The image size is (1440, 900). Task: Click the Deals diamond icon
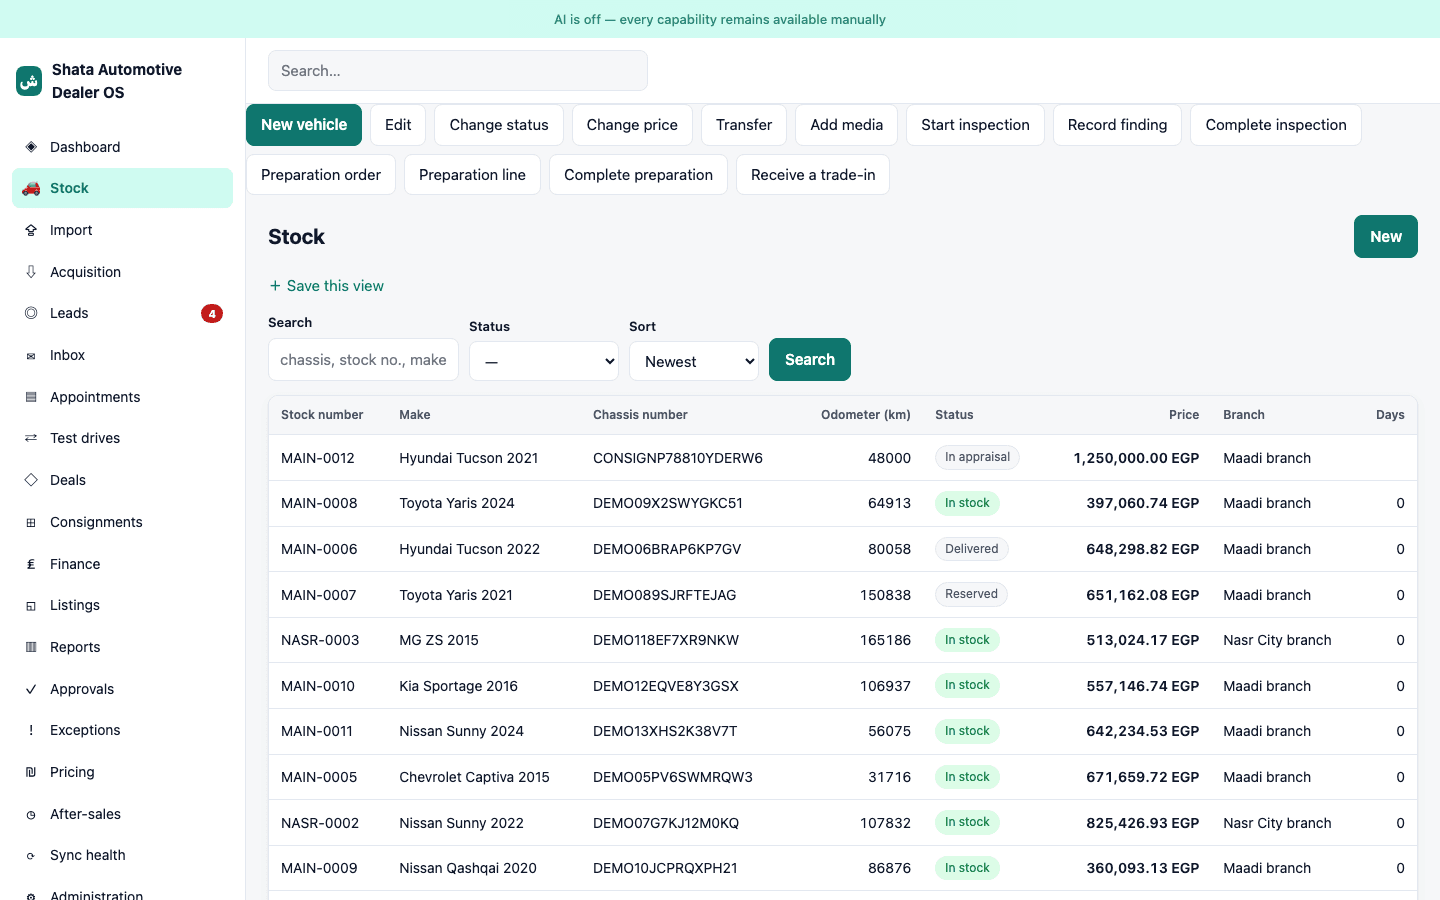[31, 480]
